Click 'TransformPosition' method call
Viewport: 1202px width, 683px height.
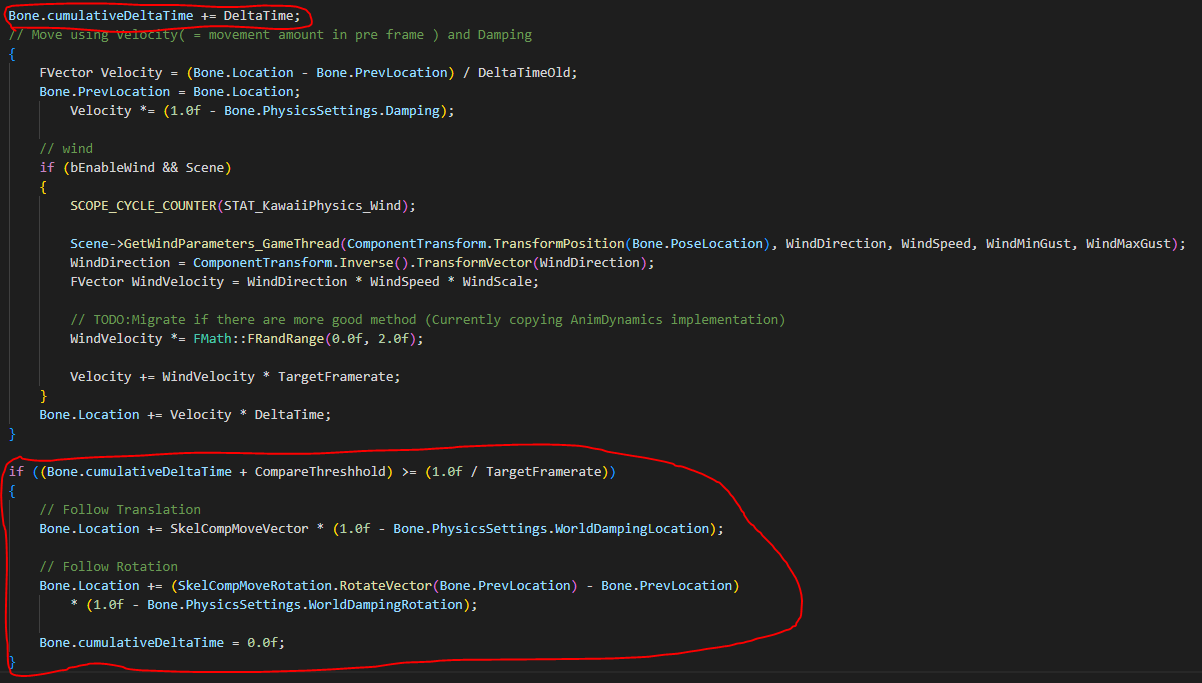(x=559, y=243)
